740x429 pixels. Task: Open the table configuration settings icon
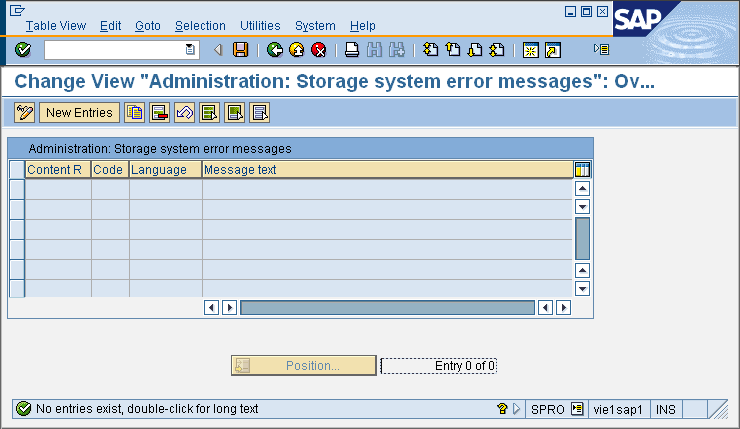click(x=582, y=170)
